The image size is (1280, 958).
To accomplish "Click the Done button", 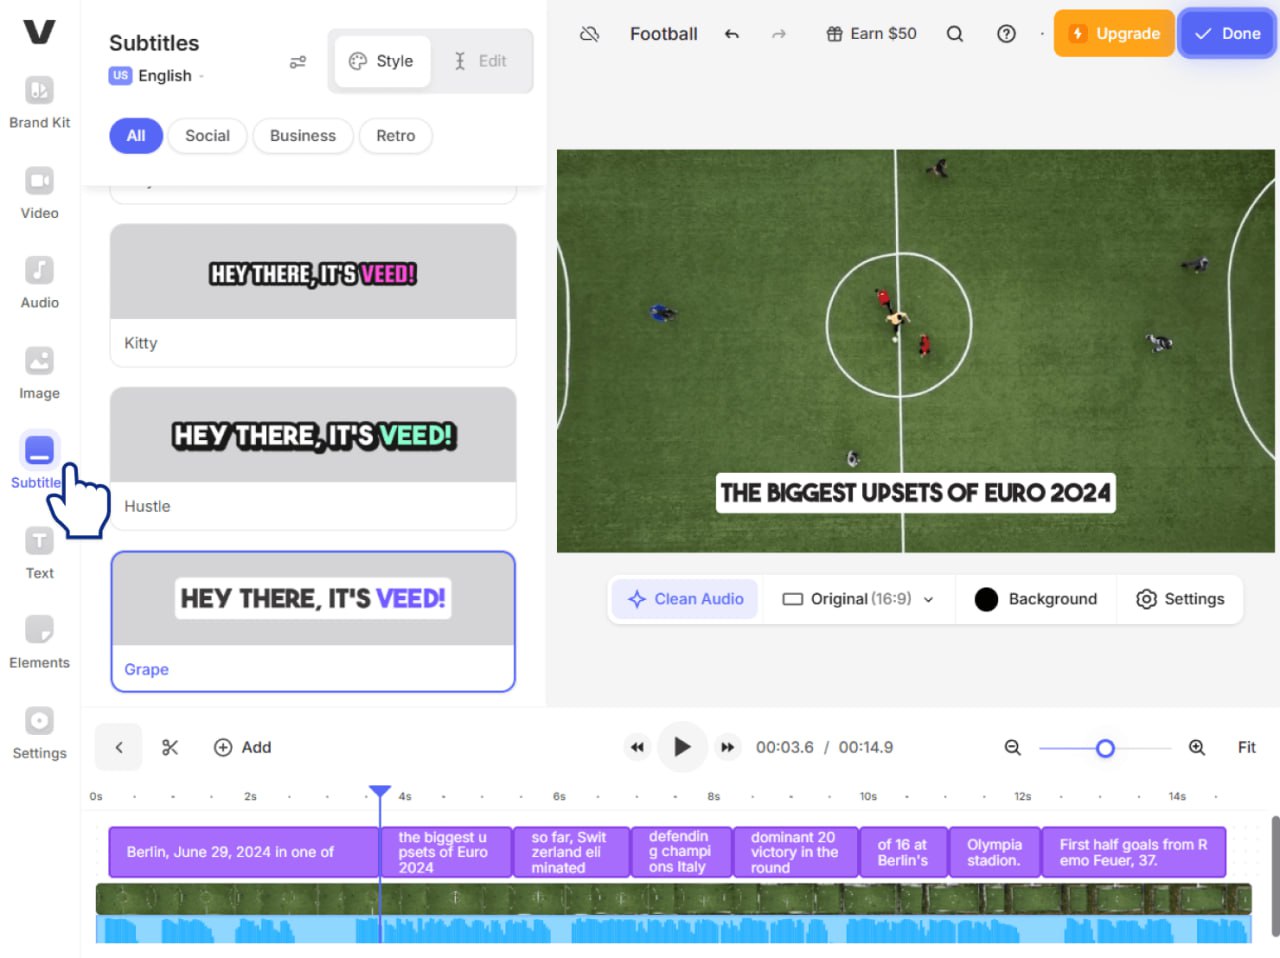I will coord(1227,33).
